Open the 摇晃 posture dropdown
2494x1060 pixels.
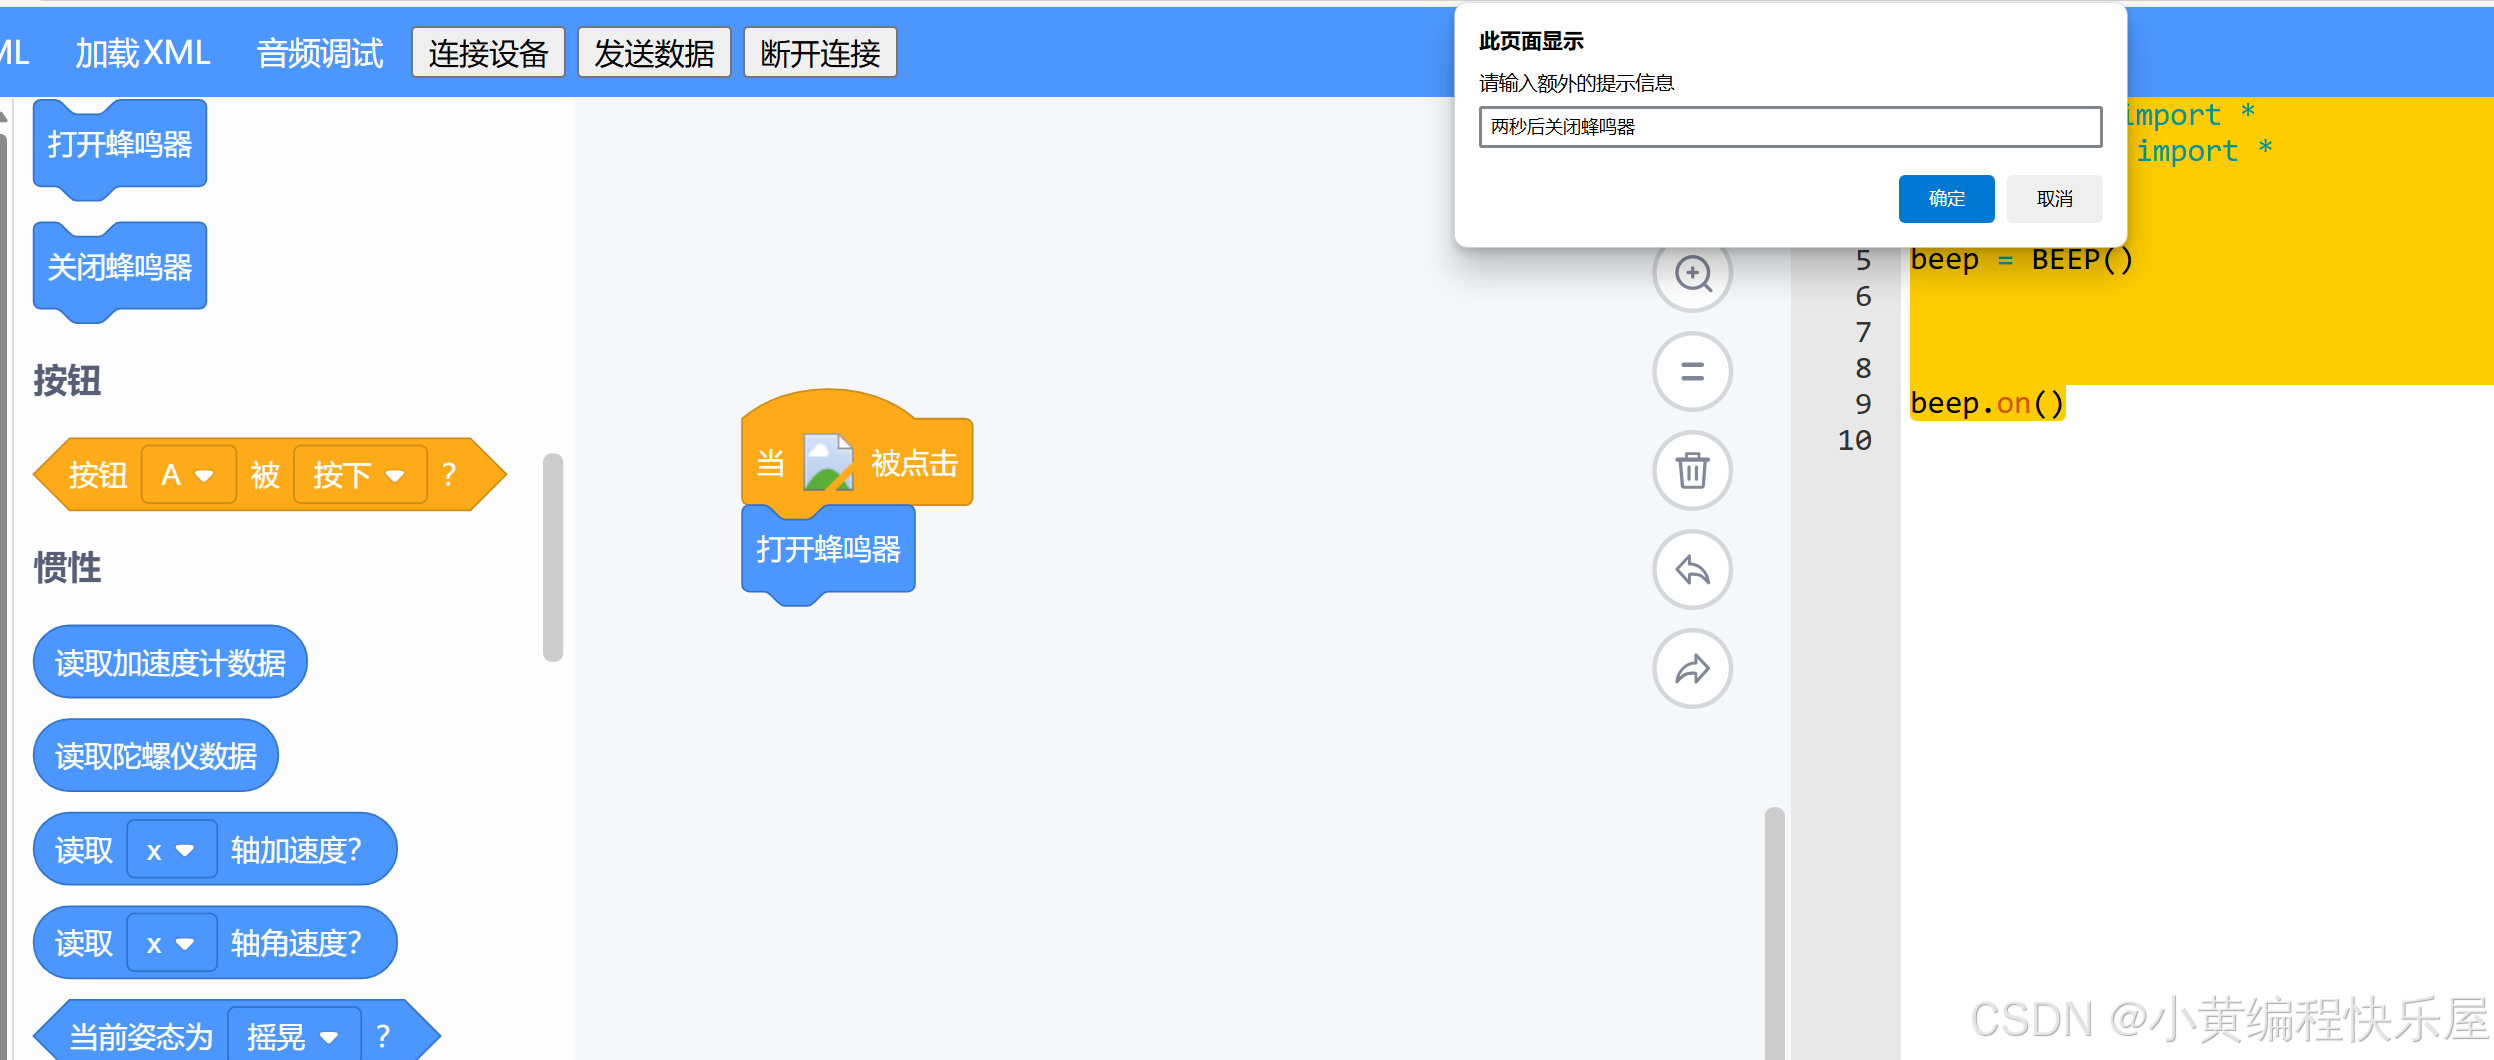[293, 1037]
